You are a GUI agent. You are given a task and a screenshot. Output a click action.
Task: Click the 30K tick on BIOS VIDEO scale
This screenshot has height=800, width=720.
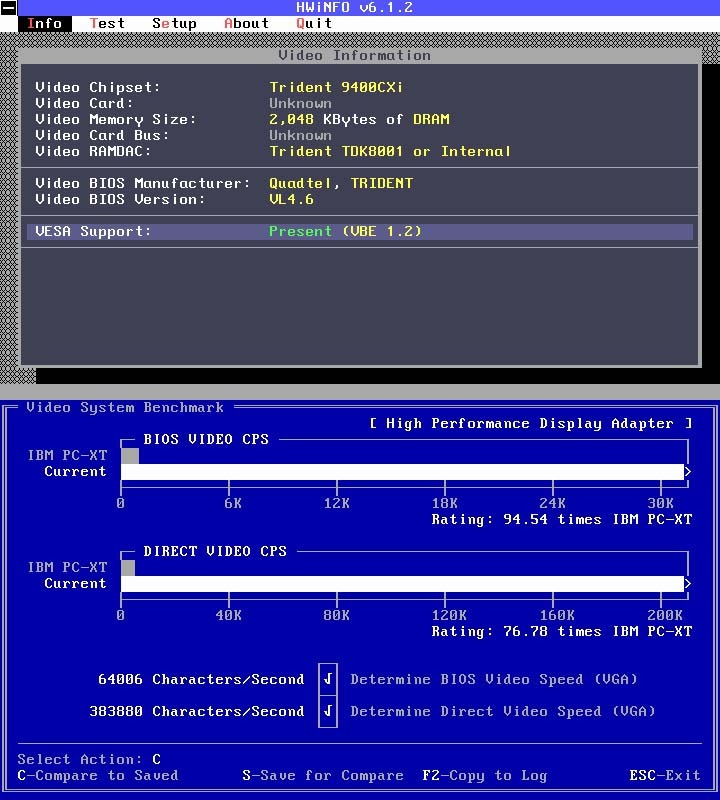coord(660,503)
